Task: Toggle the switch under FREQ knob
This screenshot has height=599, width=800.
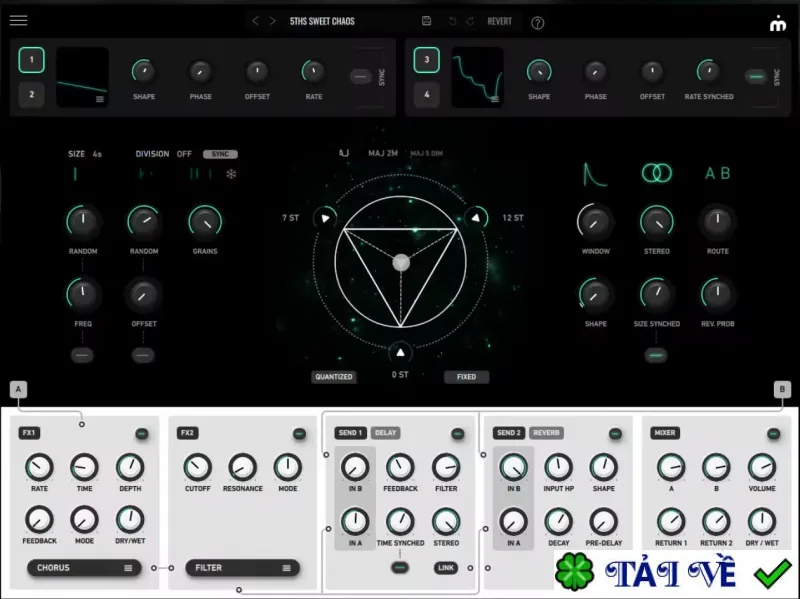Action: point(82,355)
